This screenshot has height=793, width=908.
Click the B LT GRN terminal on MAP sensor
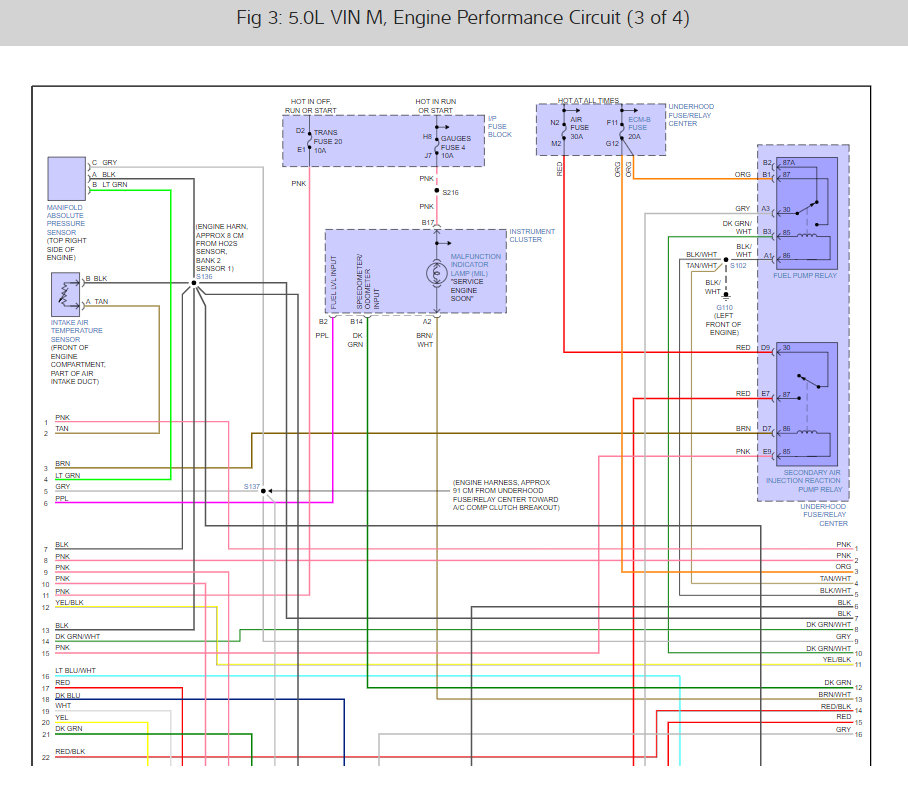pyautogui.click(x=109, y=185)
